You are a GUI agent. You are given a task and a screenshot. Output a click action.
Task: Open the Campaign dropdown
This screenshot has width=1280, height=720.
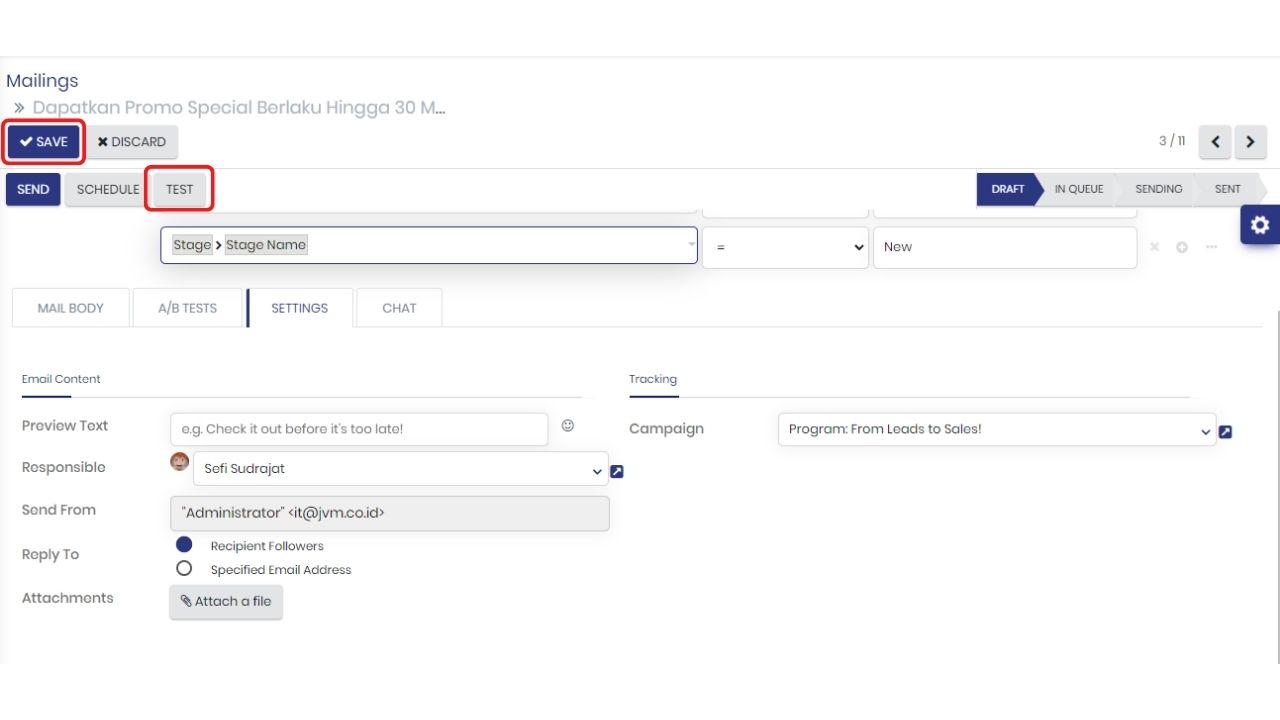pyautogui.click(x=997, y=429)
